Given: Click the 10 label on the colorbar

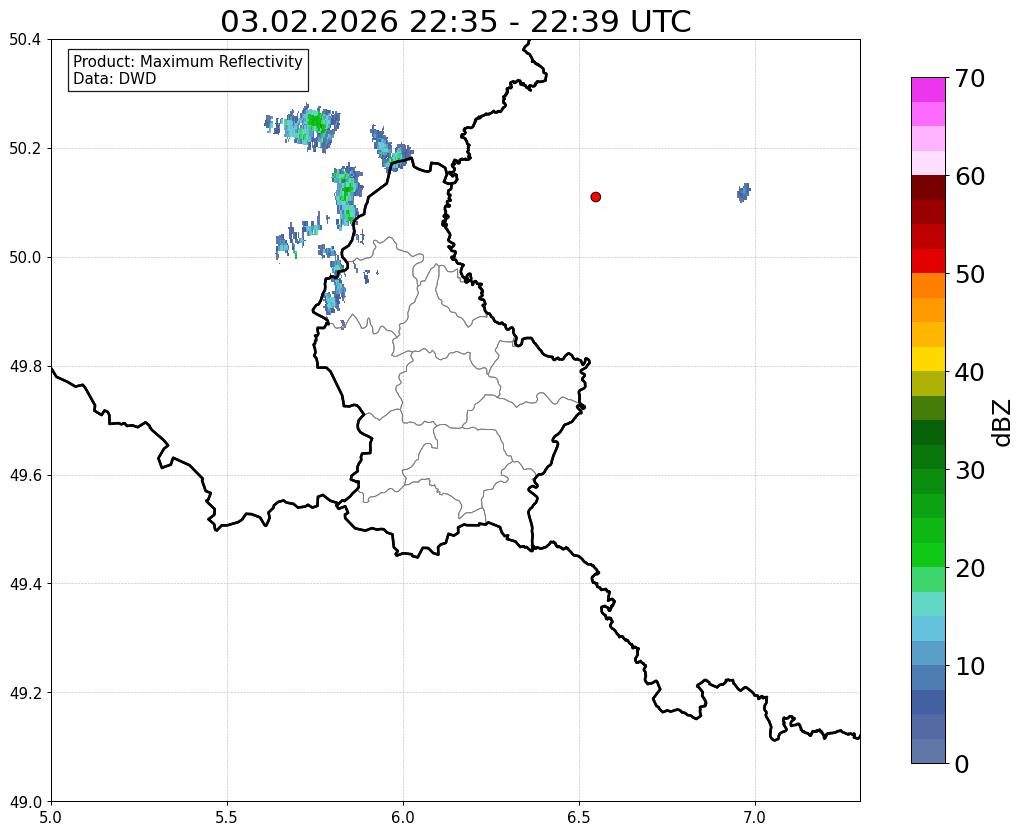Looking at the screenshot, I should point(970,666).
